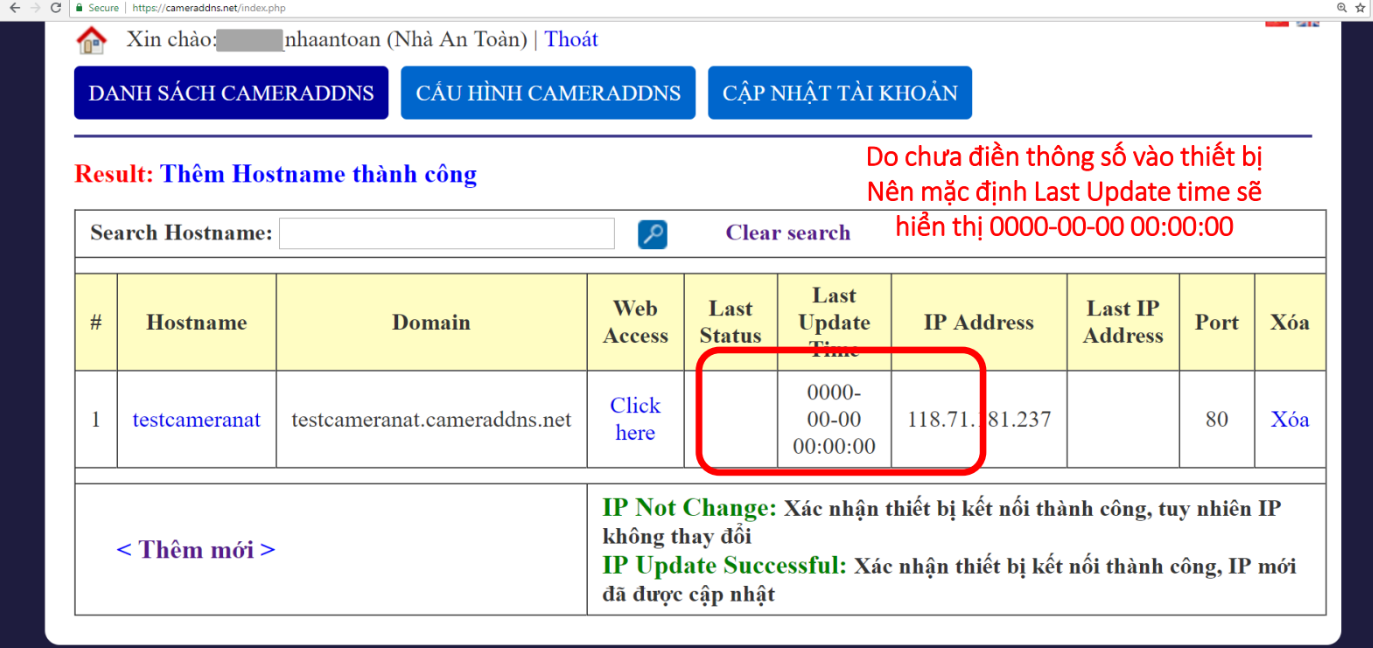Add a new hostname via Thêm mới
1373x648 pixels.
(x=196, y=550)
